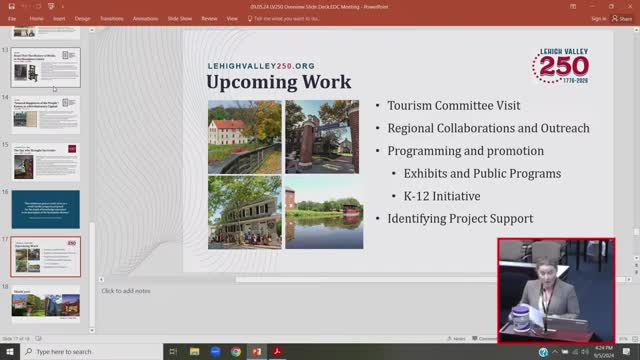Select the K-12 Initiative sub-bullet

[x=442, y=196]
